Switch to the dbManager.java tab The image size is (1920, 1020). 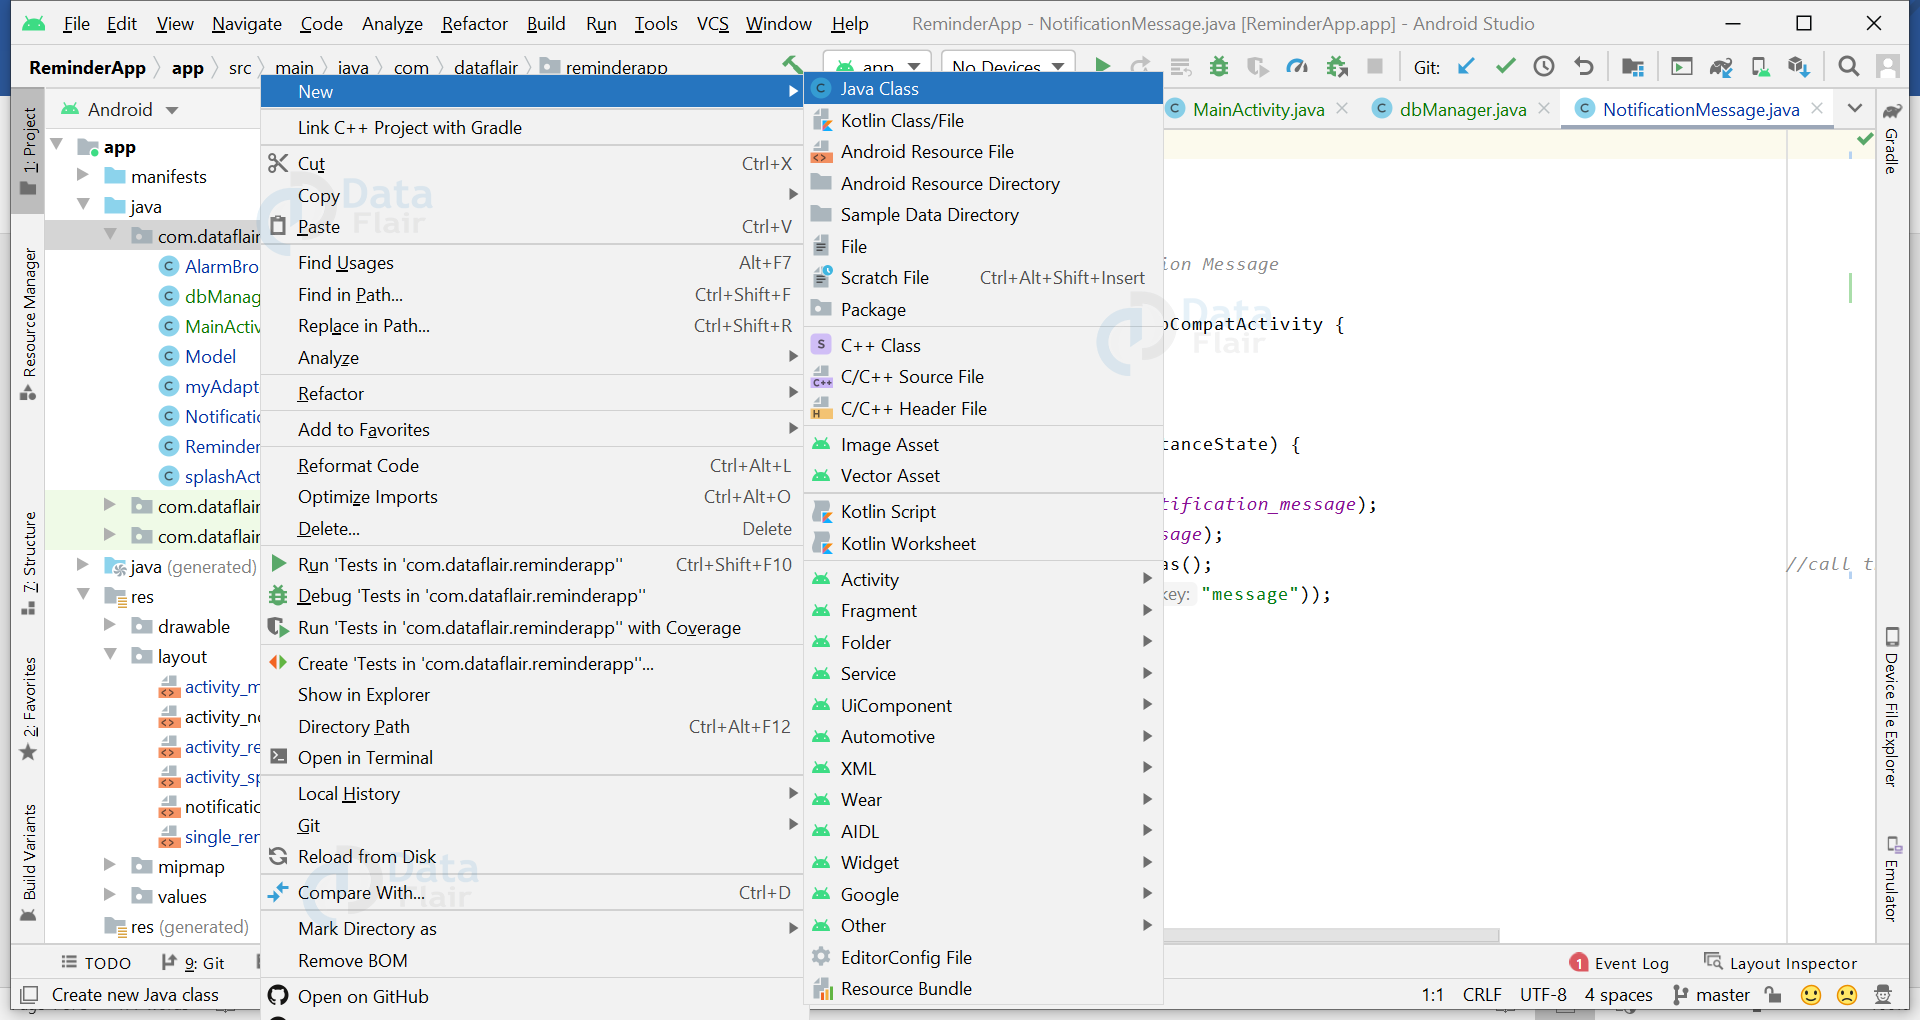[x=1462, y=109]
